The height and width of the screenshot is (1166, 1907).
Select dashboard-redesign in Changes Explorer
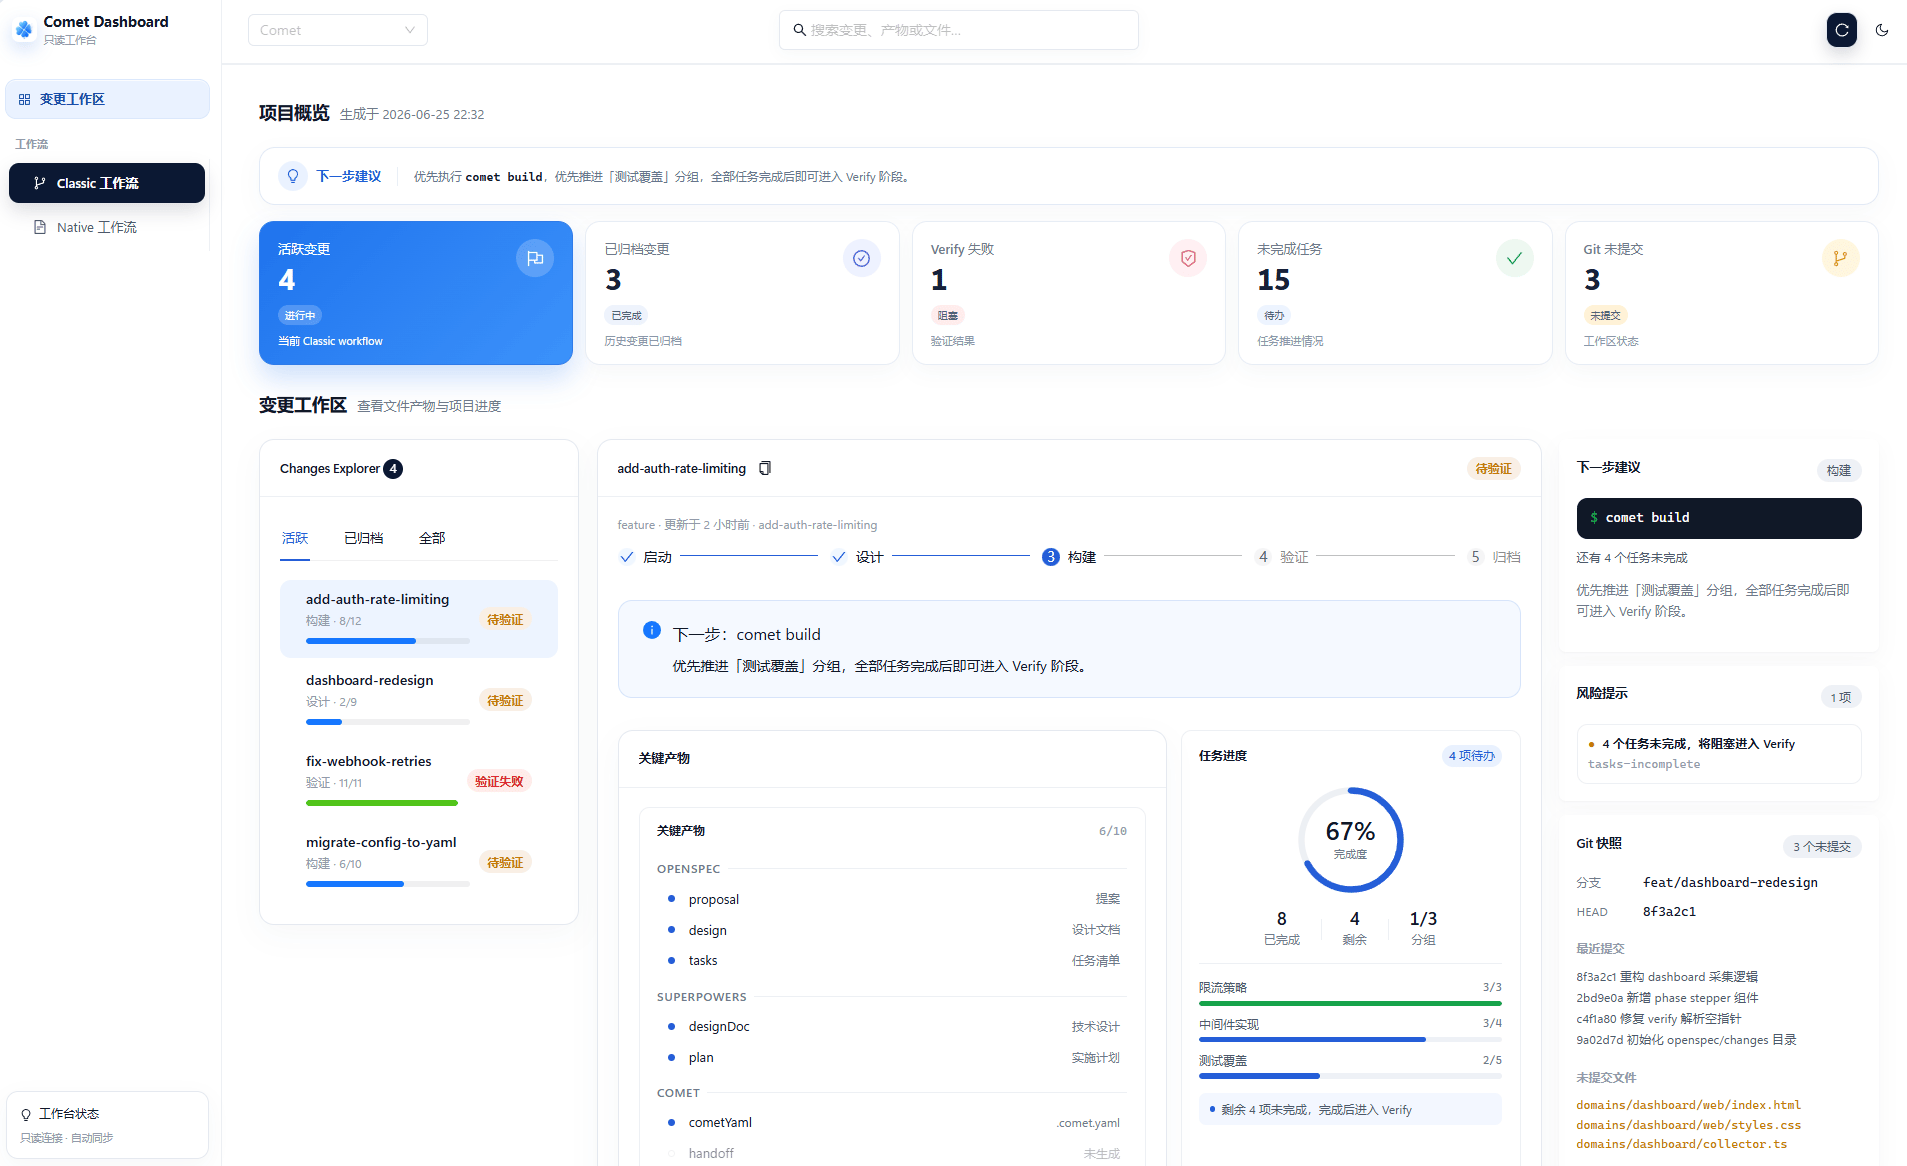(419, 699)
